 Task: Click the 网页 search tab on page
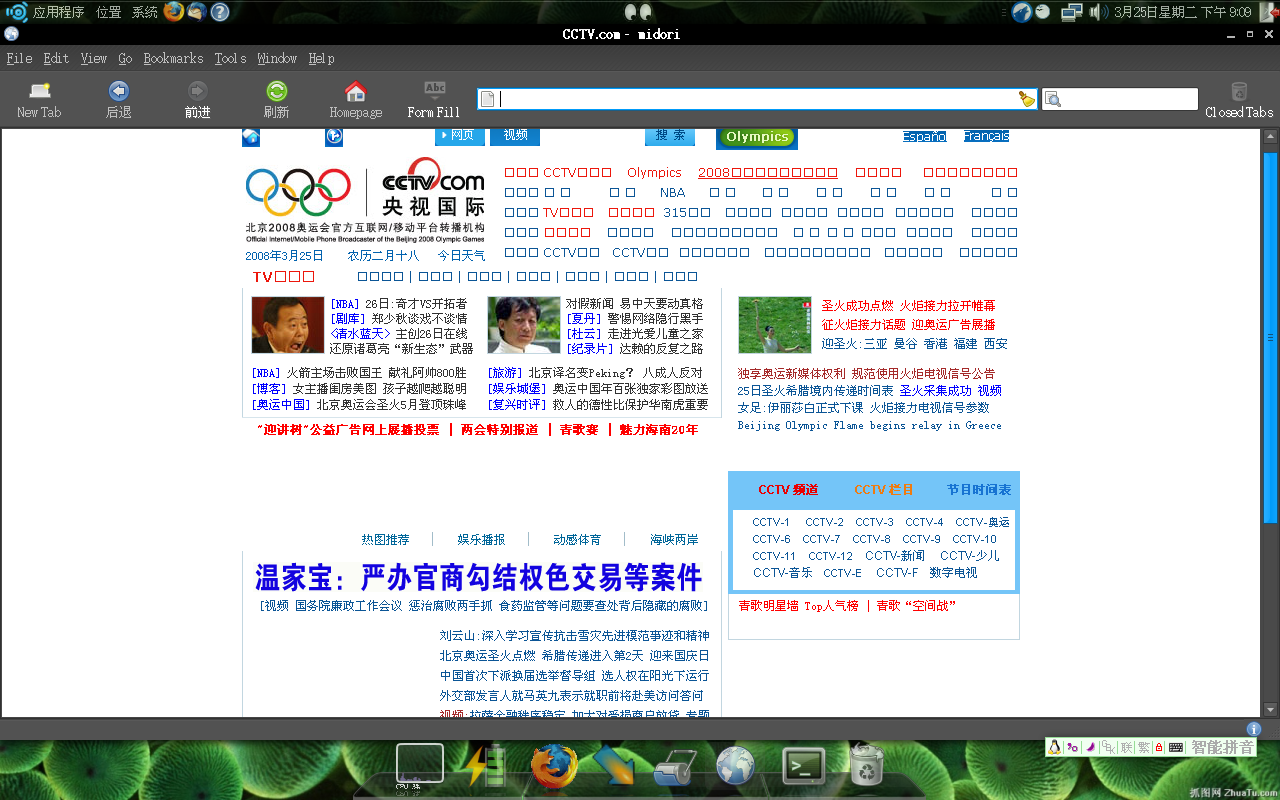(x=460, y=135)
